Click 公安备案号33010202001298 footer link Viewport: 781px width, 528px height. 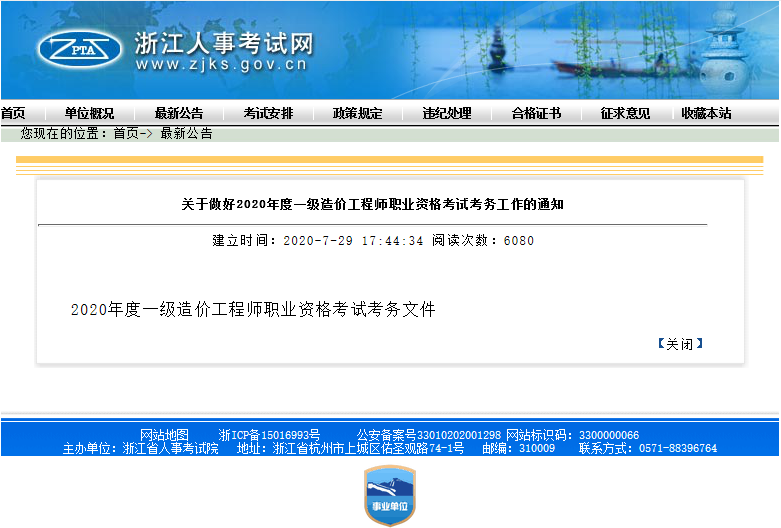coord(429,435)
